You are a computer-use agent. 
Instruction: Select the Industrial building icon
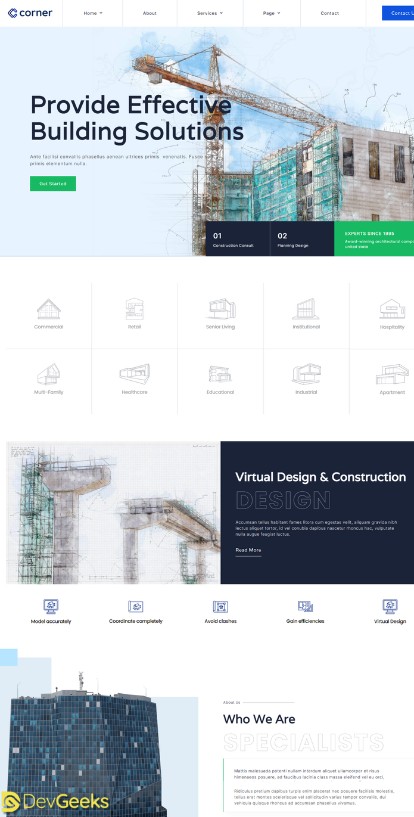tap(306, 374)
